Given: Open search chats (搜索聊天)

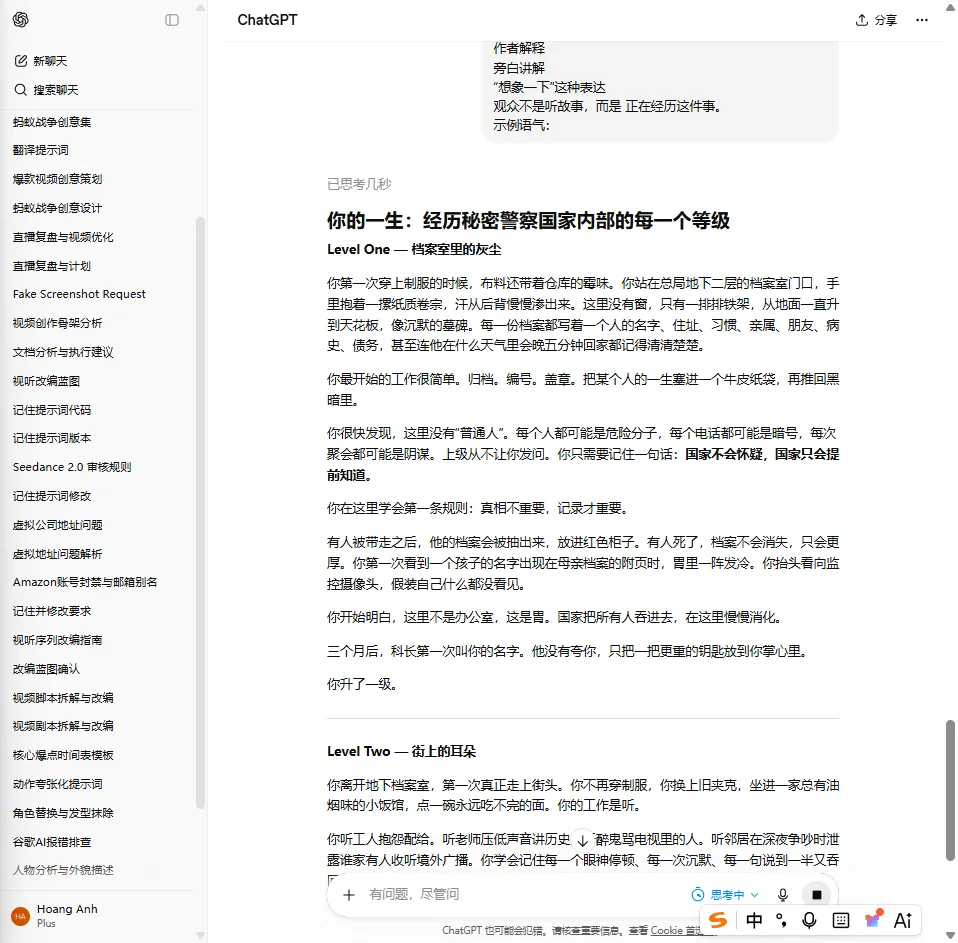Looking at the screenshot, I should pos(46,90).
